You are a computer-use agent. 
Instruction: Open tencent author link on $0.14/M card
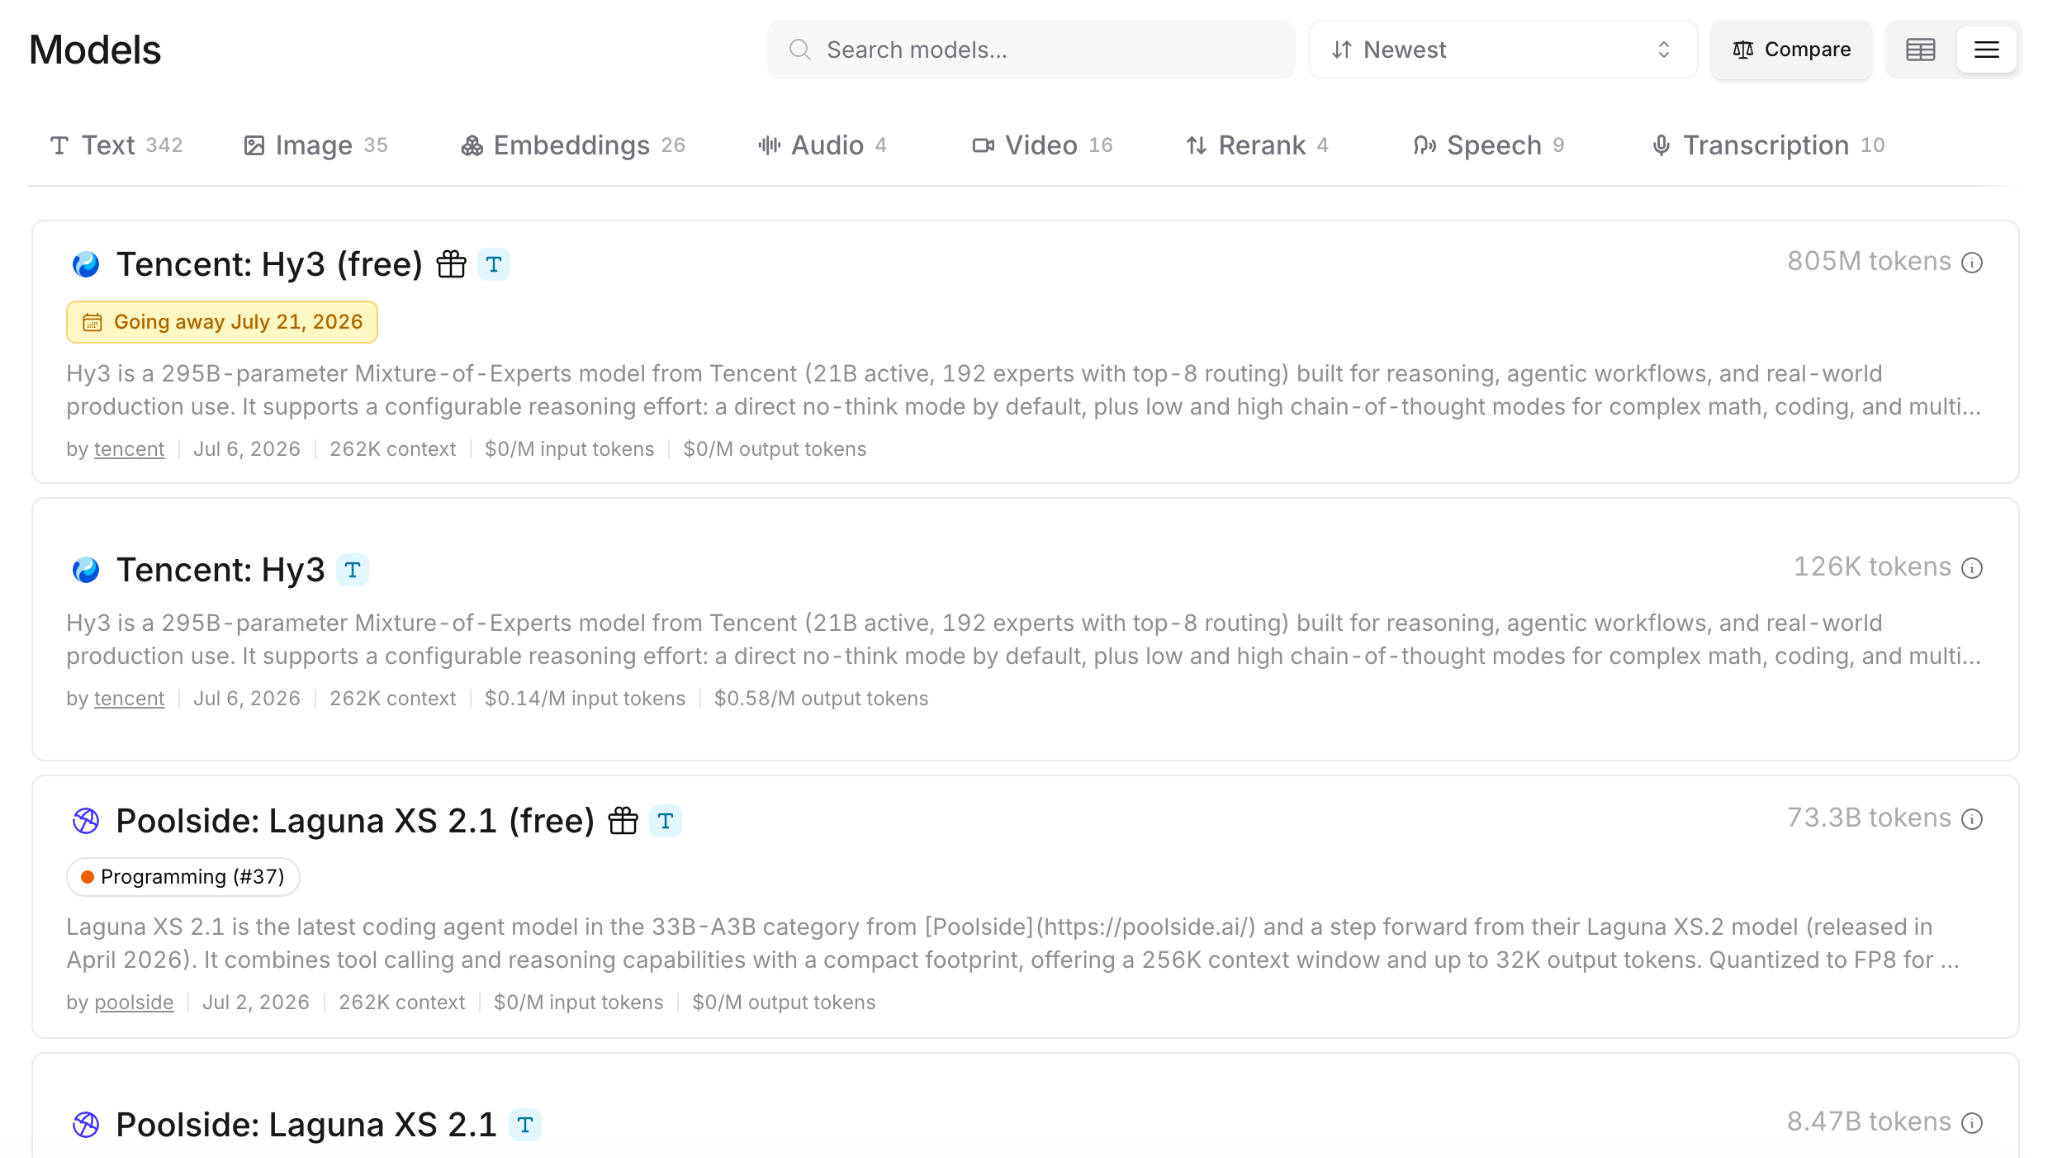pyautogui.click(x=129, y=698)
